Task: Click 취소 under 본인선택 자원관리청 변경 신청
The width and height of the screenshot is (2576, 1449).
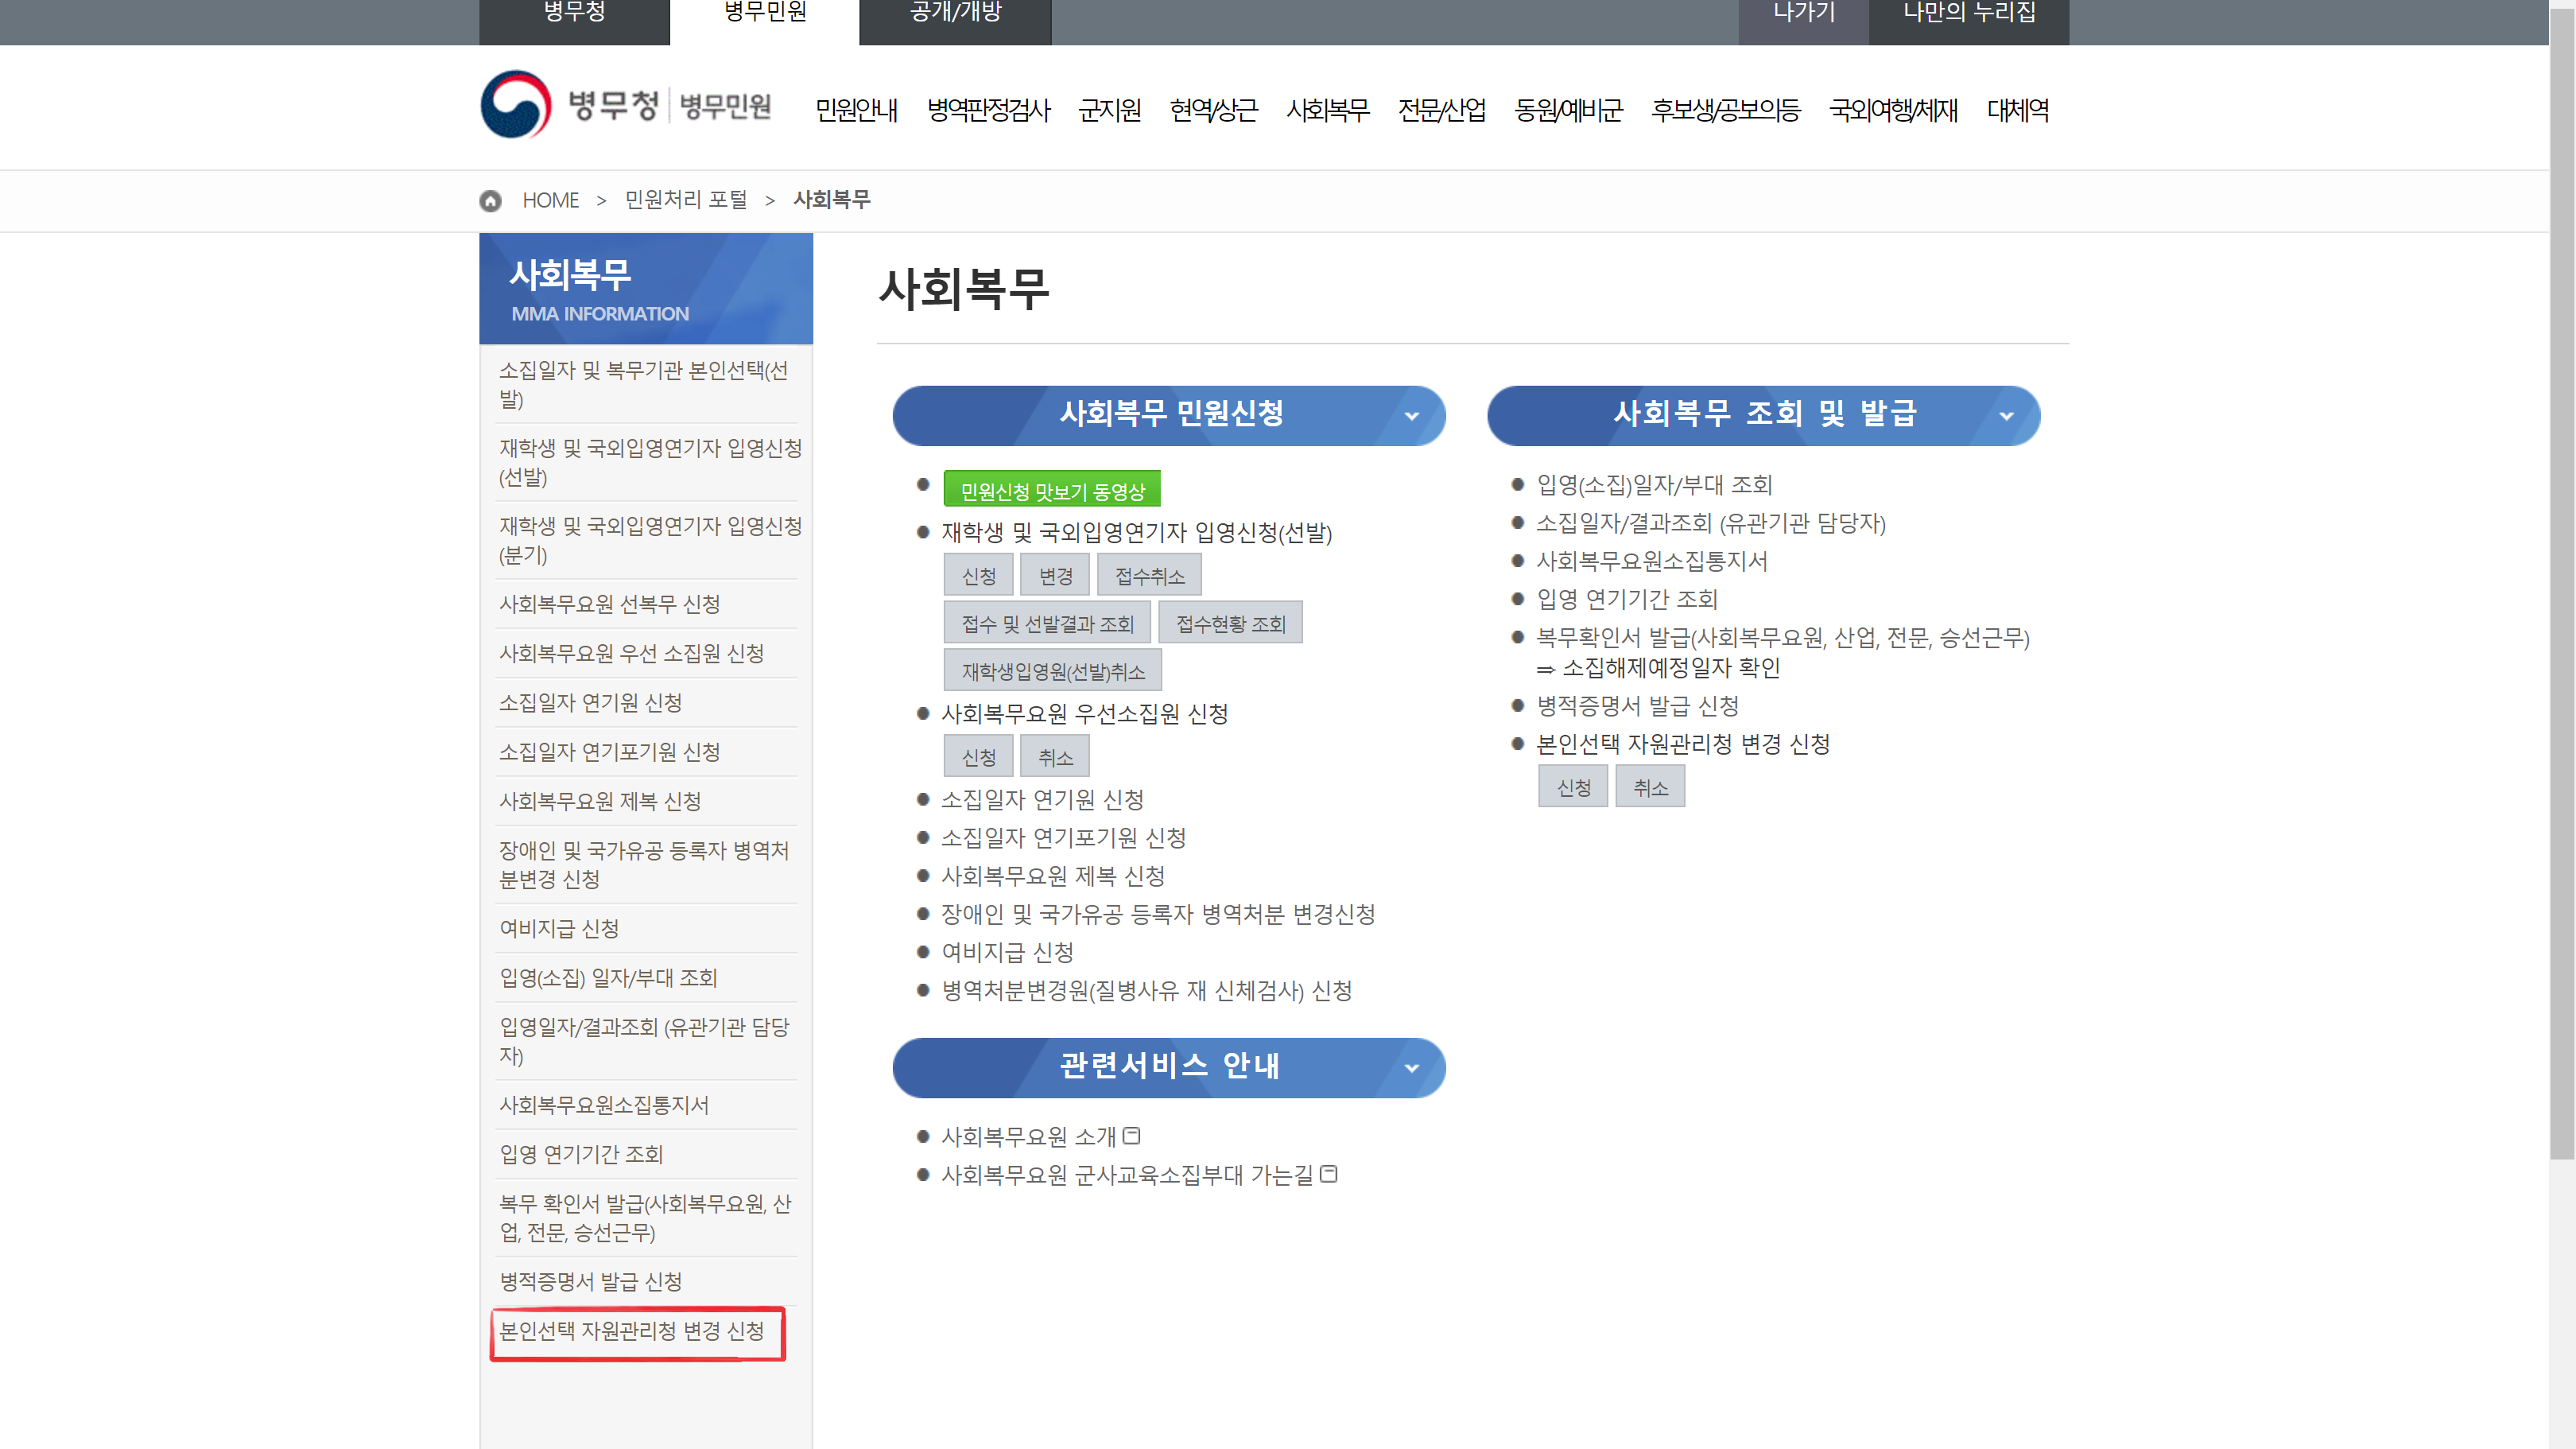Action: [1651, 787]
